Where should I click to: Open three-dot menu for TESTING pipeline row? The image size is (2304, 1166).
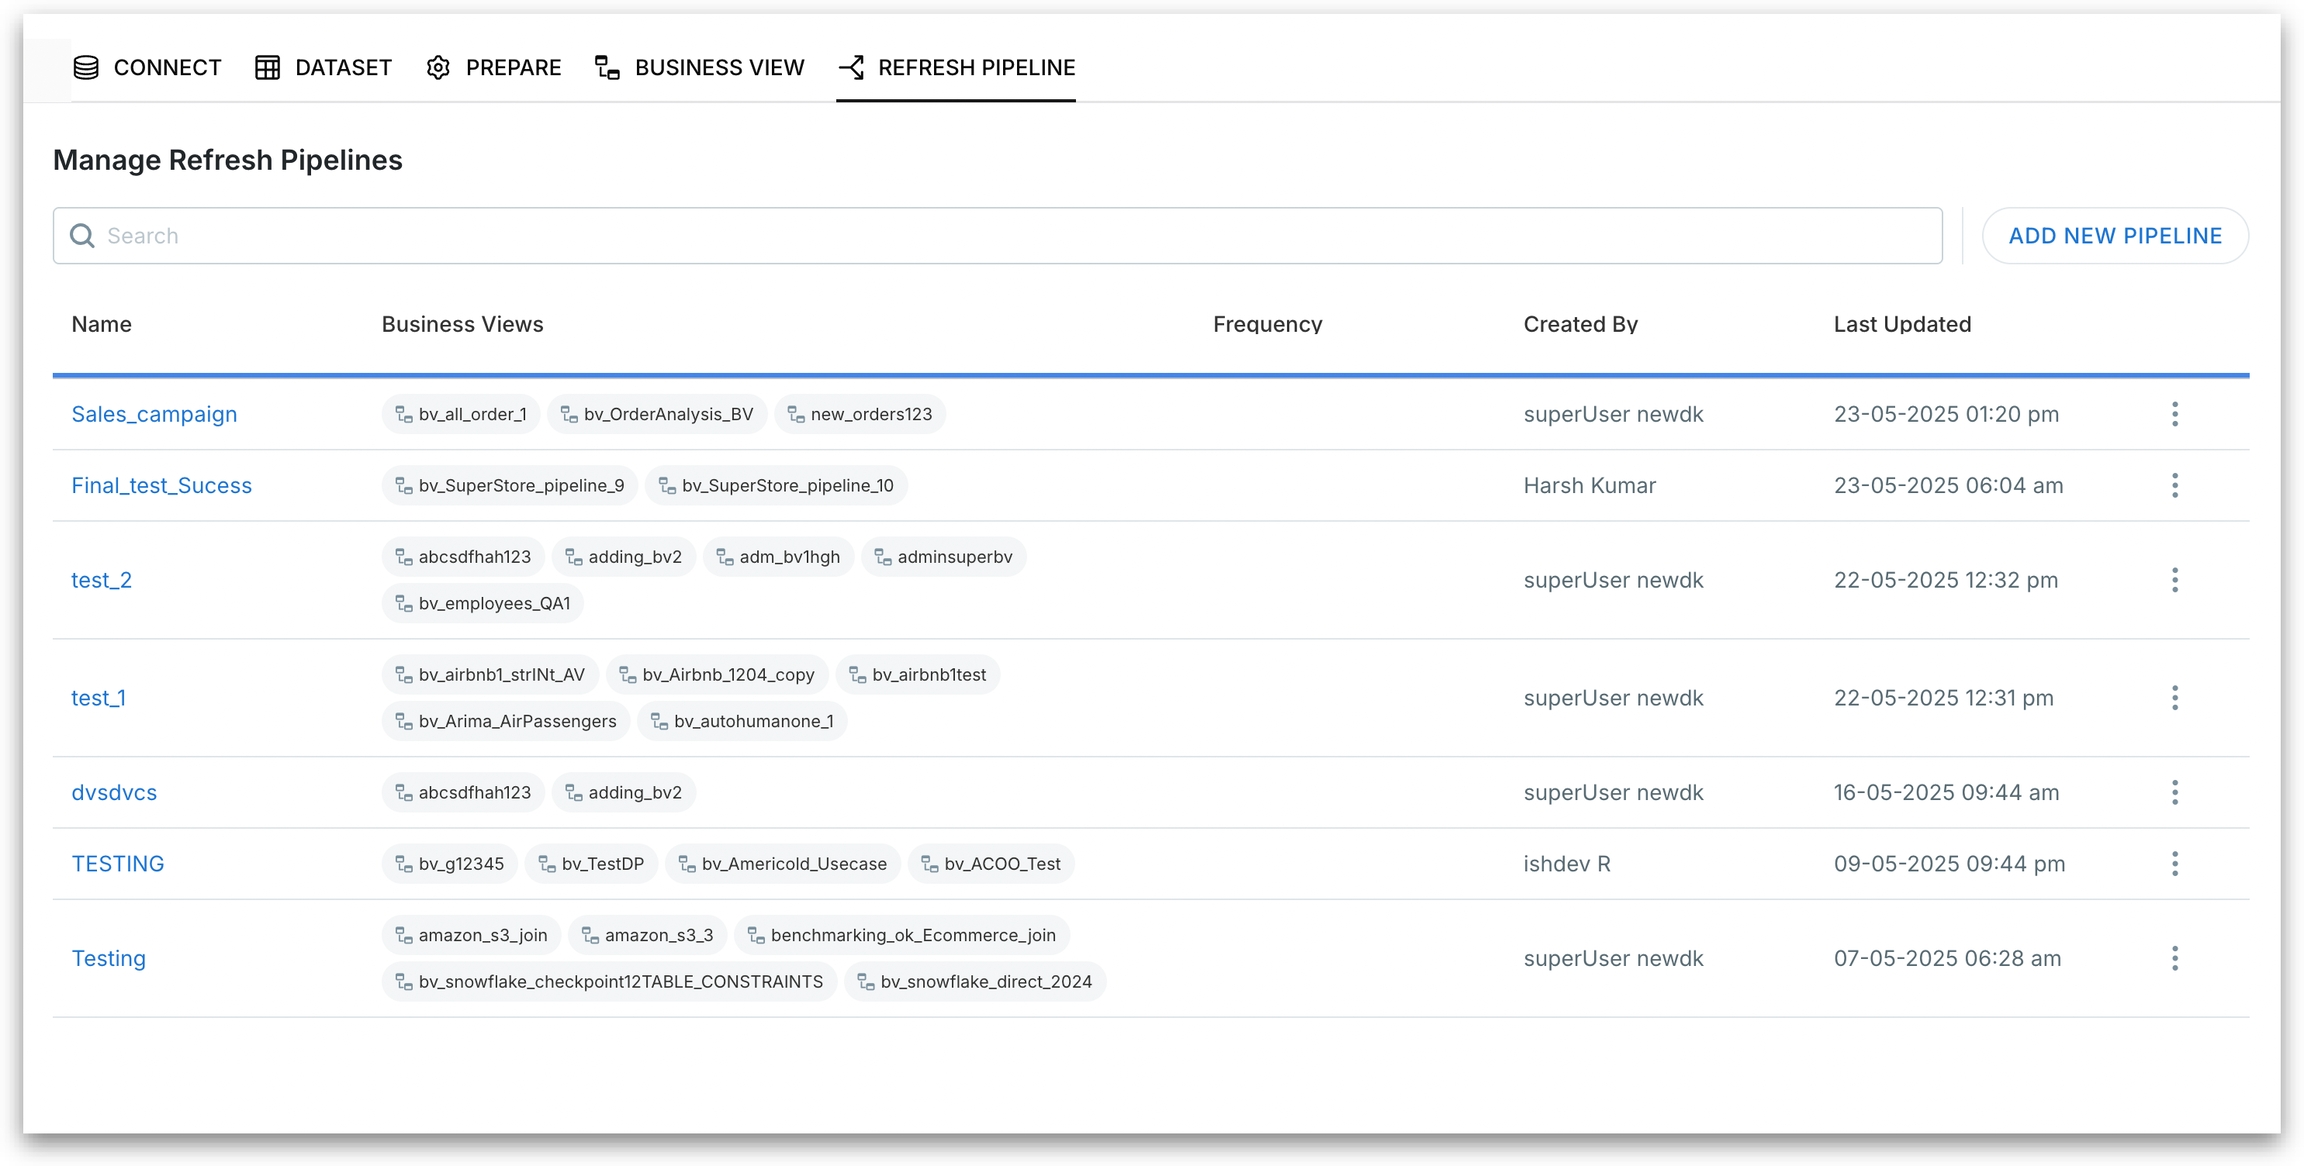click(x=2174, y=864)
